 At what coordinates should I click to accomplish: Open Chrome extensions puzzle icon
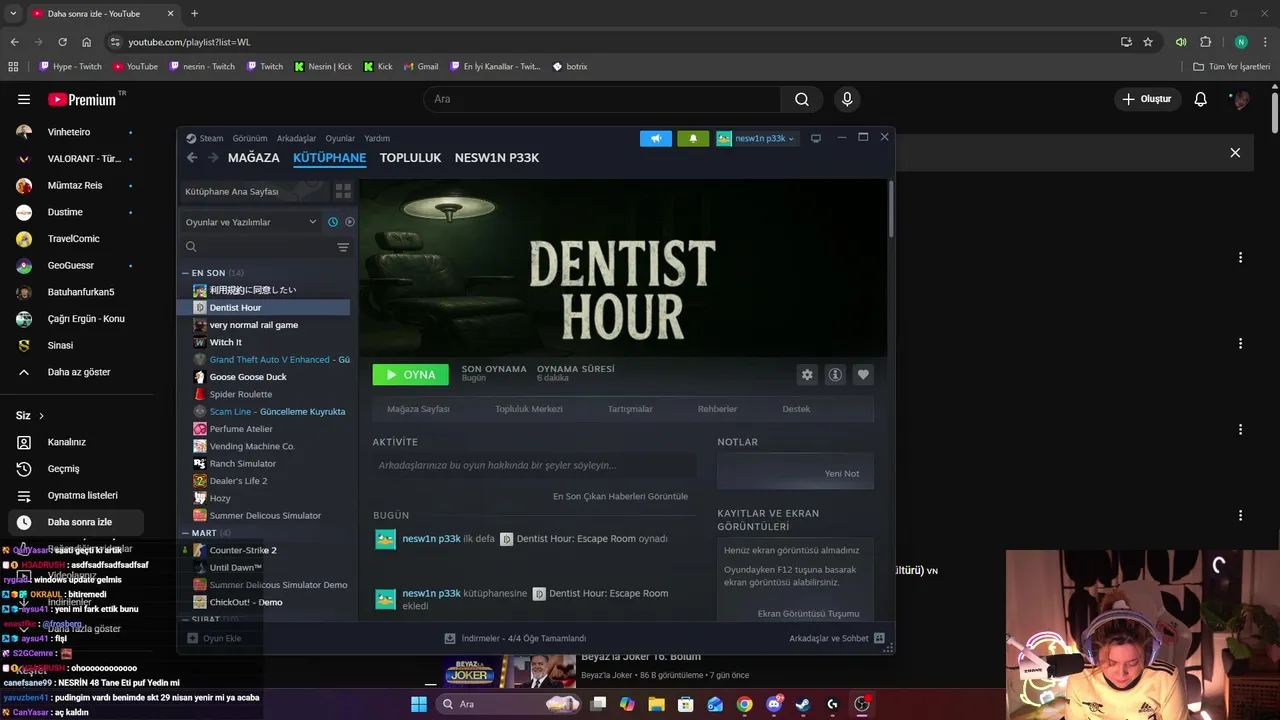[x=1205, y=42]
